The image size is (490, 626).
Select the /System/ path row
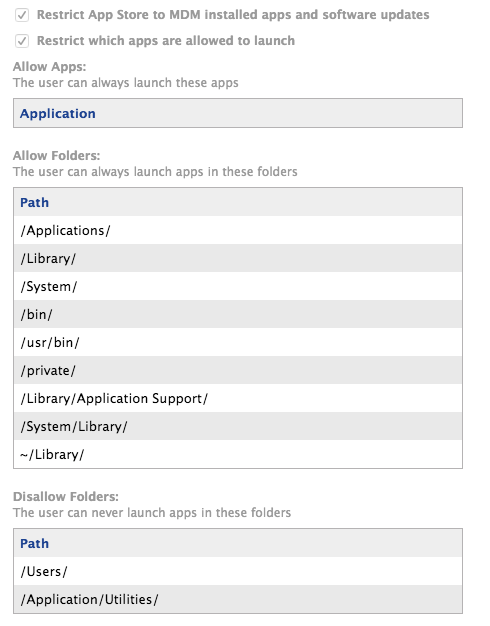[x=238, y=286]
